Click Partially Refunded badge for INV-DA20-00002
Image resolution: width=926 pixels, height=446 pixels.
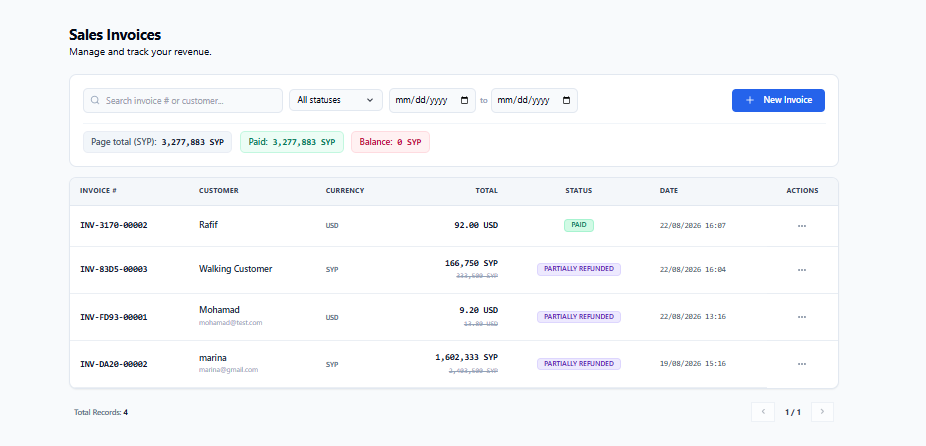(x=579, y=364)
